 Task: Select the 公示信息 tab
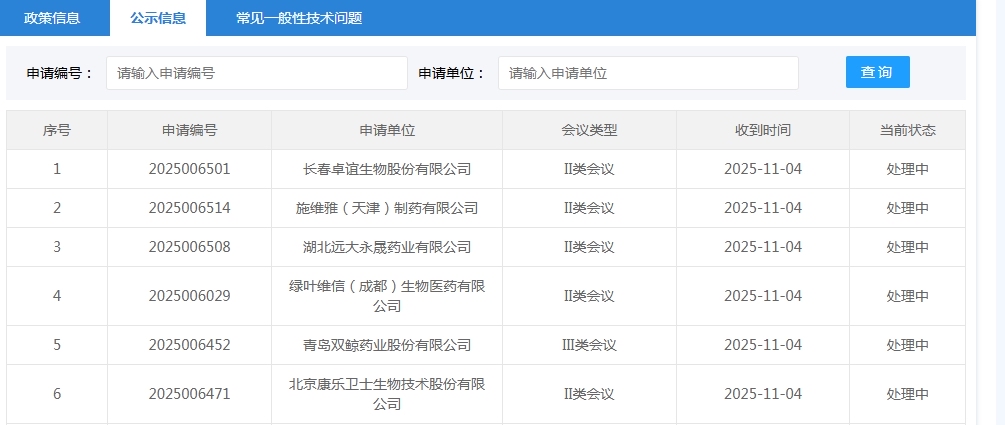pyautogui.click(x=158, y=18)
